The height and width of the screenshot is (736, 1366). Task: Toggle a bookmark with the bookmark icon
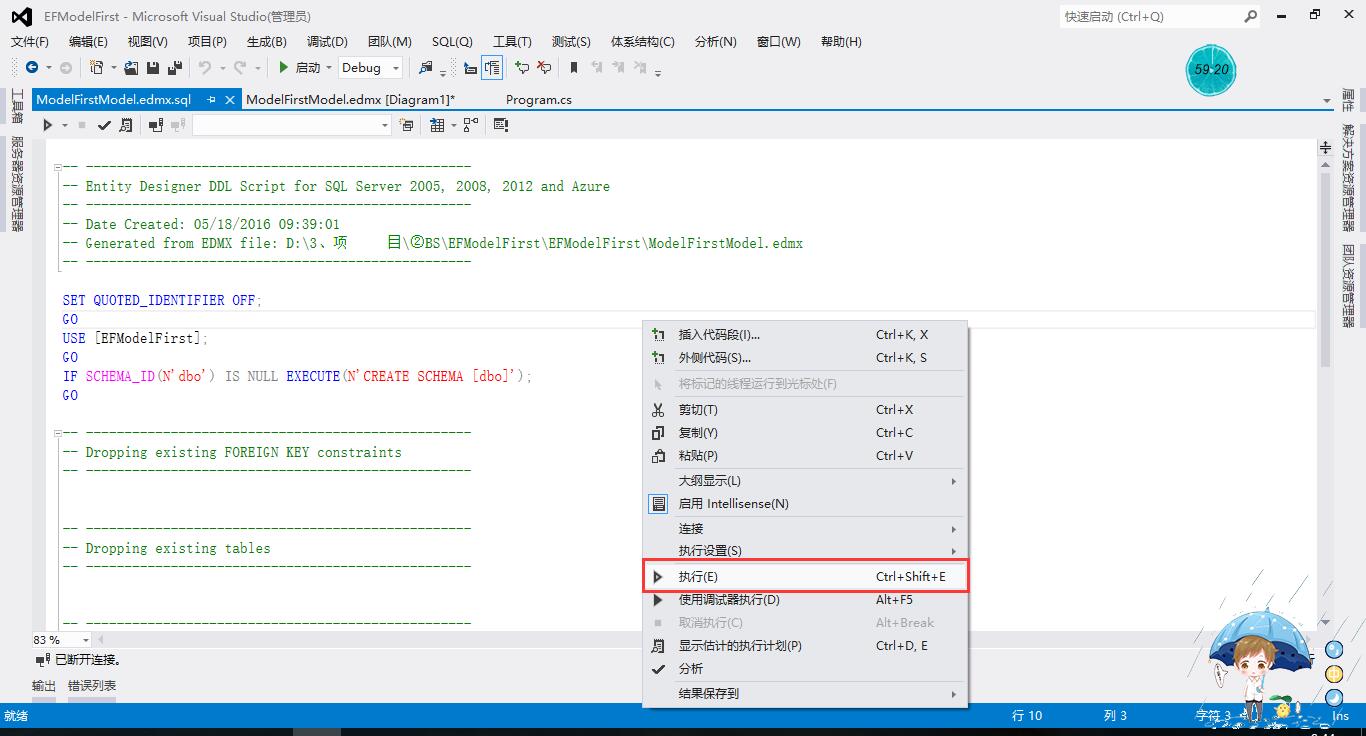[x=574, y=67]
